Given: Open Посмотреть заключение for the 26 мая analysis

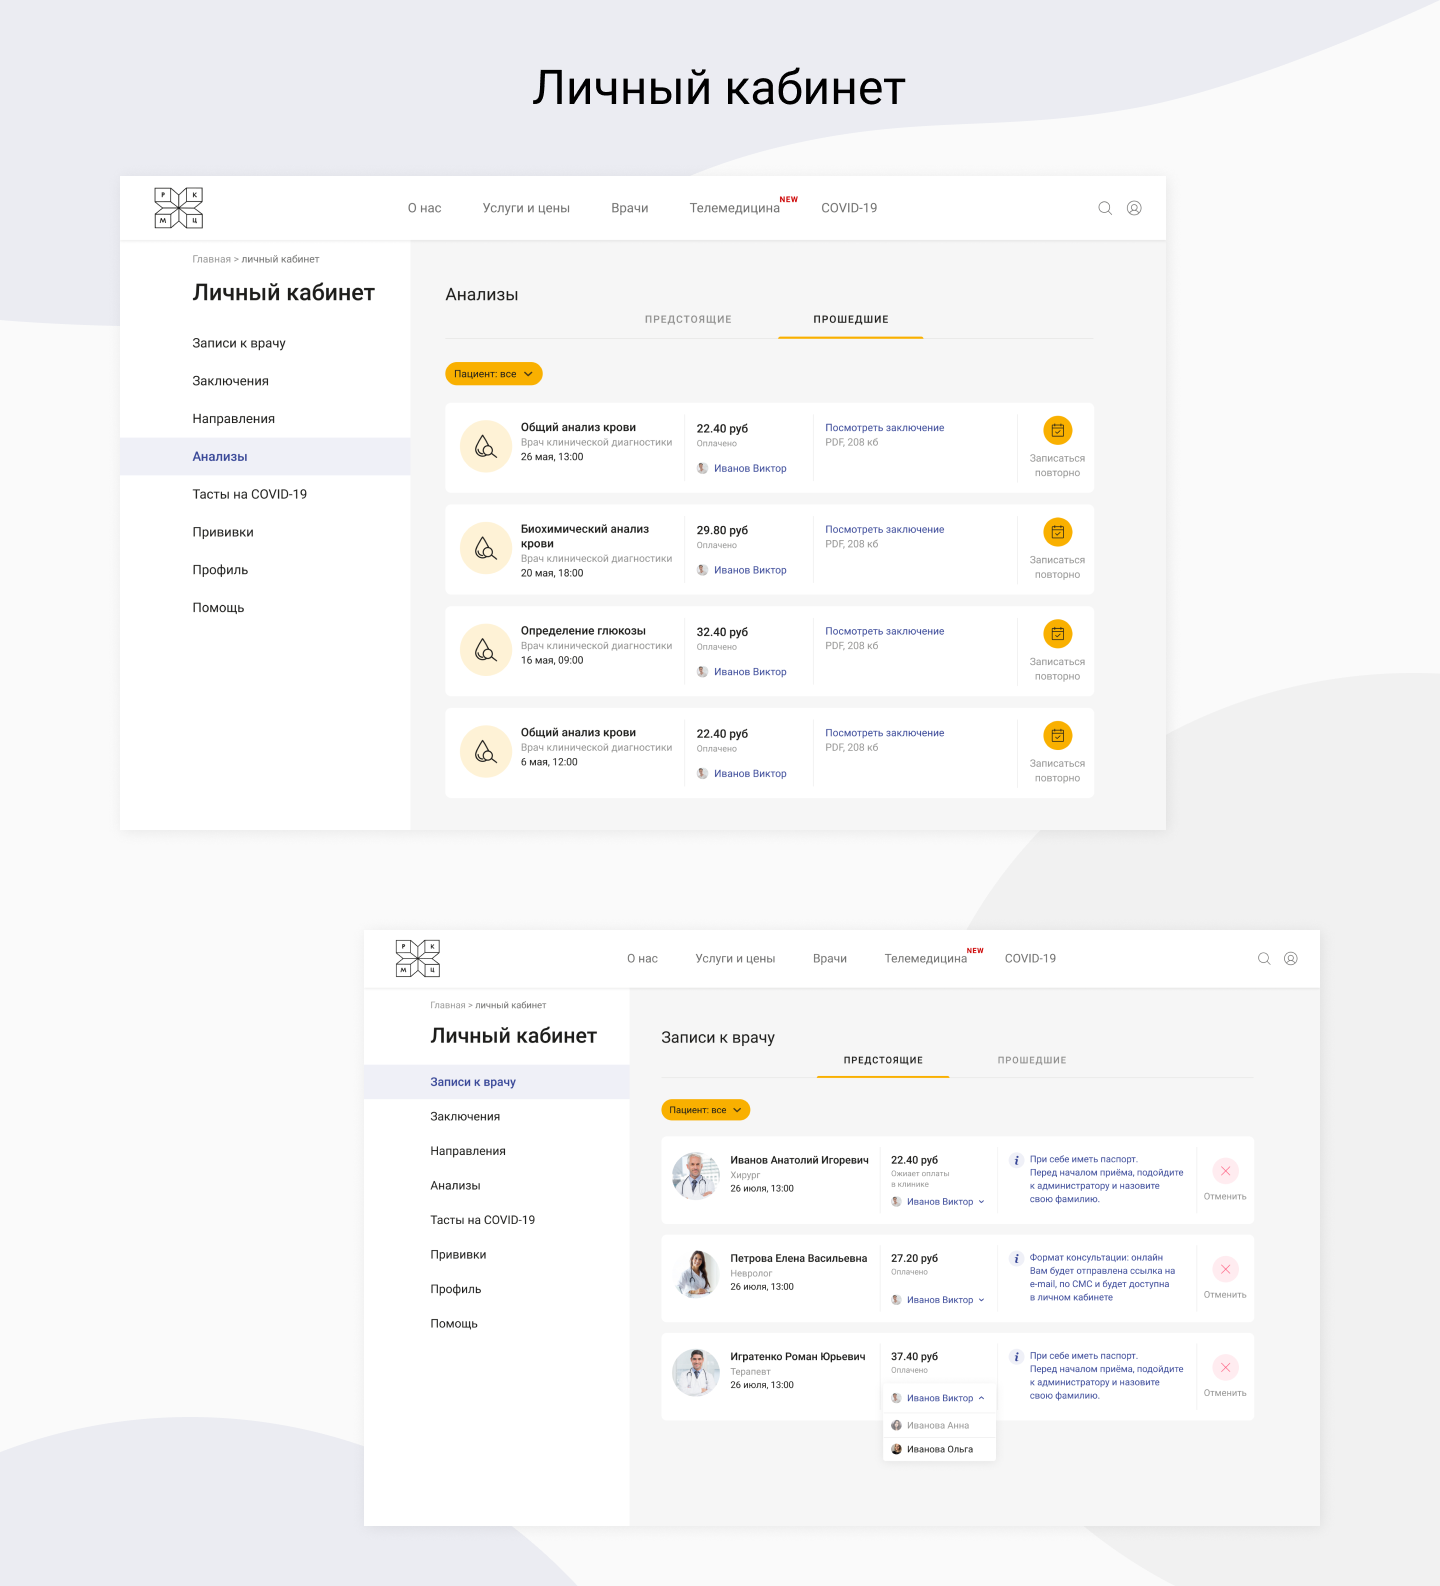Looking at the screenshot, I should point(884,428).
